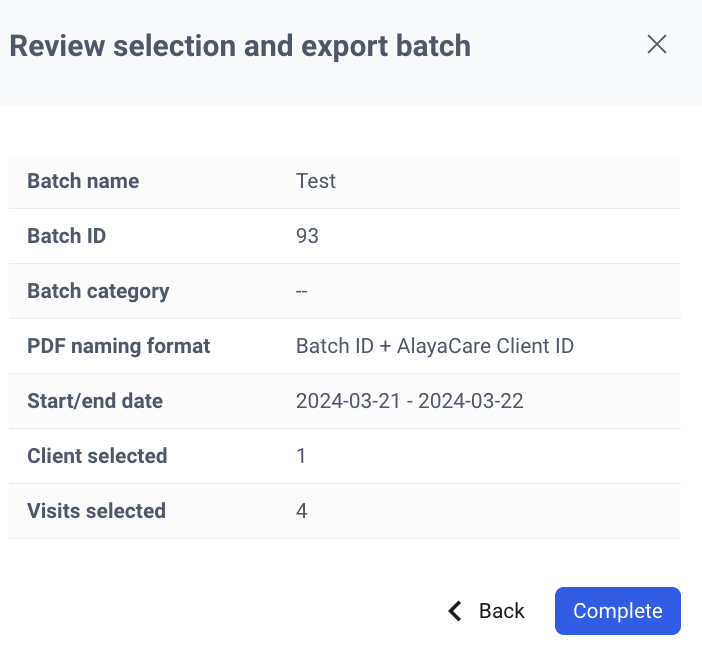Screen dimensions: 702x654
Task: Click the Client selected count of 1
Action: 301,456
